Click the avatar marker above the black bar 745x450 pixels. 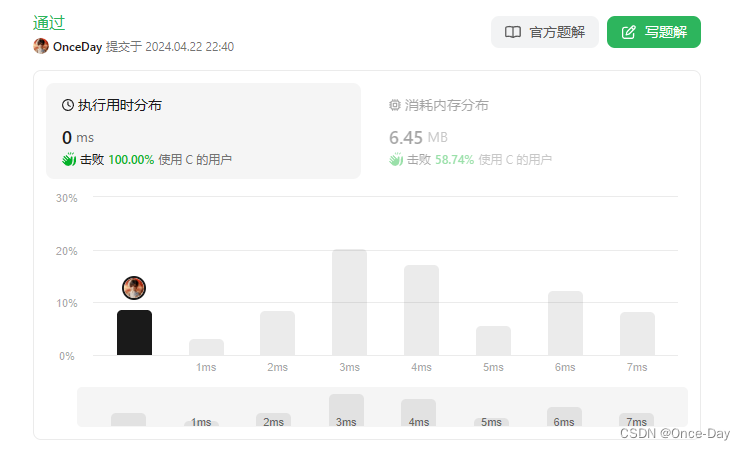click(134, 288)
